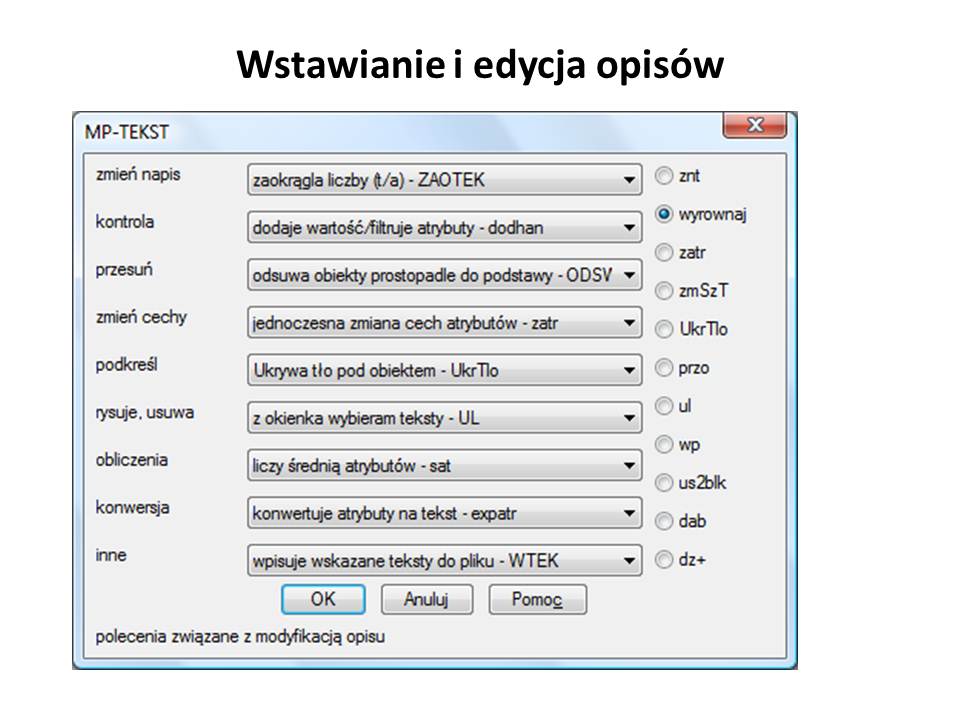
Task: Click the Anuluj button
Action: [x=427, y=599]
